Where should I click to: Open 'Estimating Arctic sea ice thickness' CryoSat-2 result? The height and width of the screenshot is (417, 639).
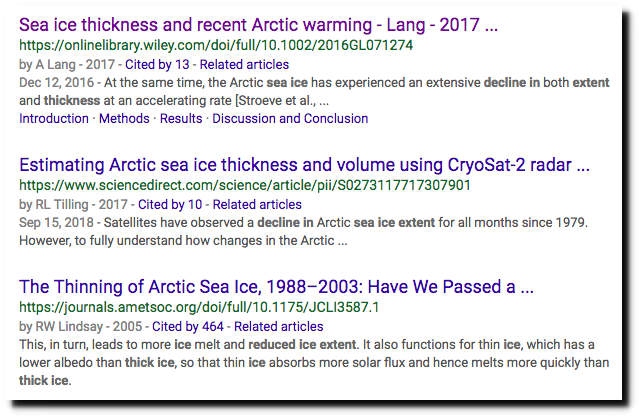pos(304,165)
